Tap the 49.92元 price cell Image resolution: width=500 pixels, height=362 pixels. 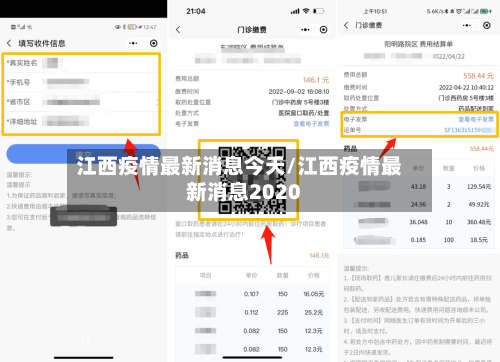click(x=479, y=204)
